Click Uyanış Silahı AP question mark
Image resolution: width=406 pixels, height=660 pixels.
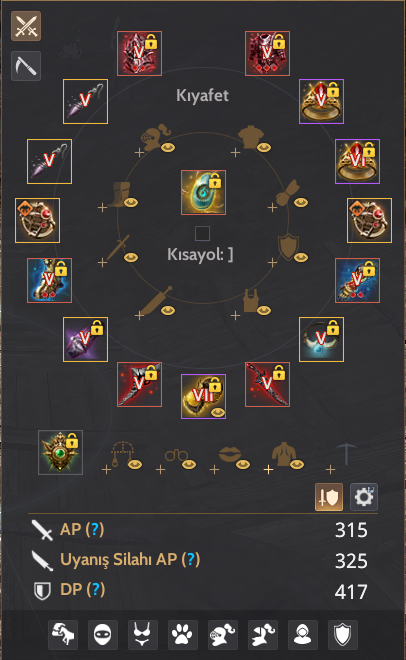191,559
